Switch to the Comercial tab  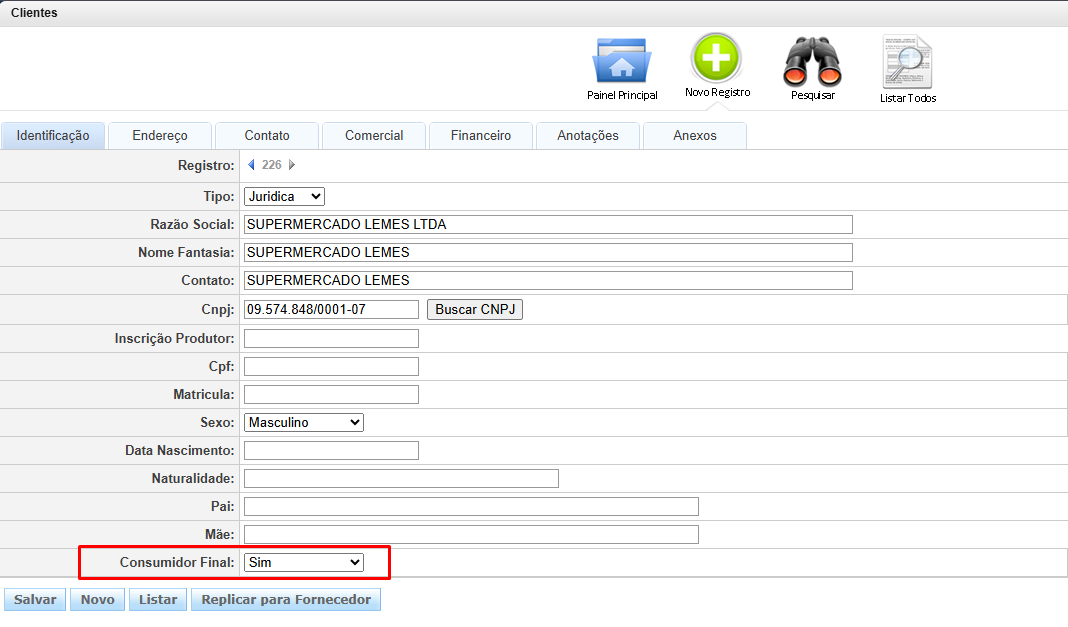click(x=374, y=136)
